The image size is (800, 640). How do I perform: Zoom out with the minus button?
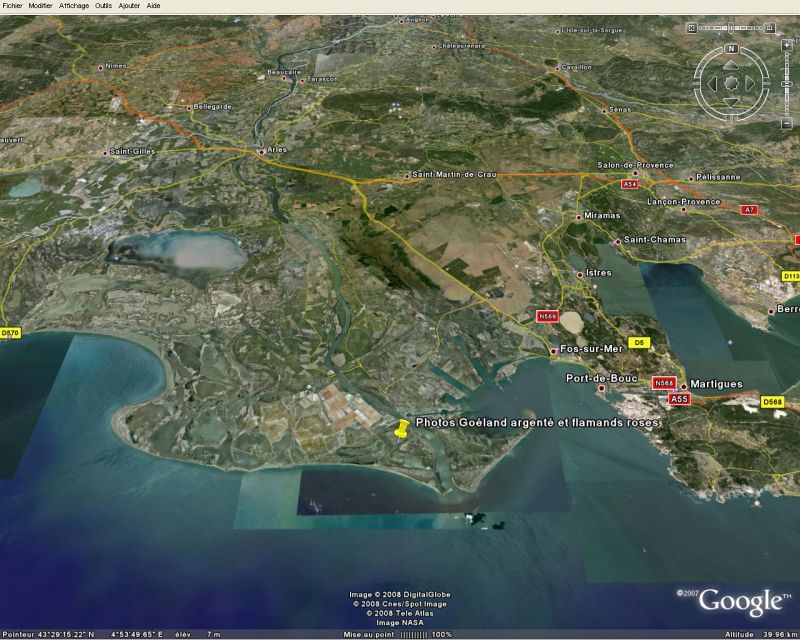tap(787, 123)
